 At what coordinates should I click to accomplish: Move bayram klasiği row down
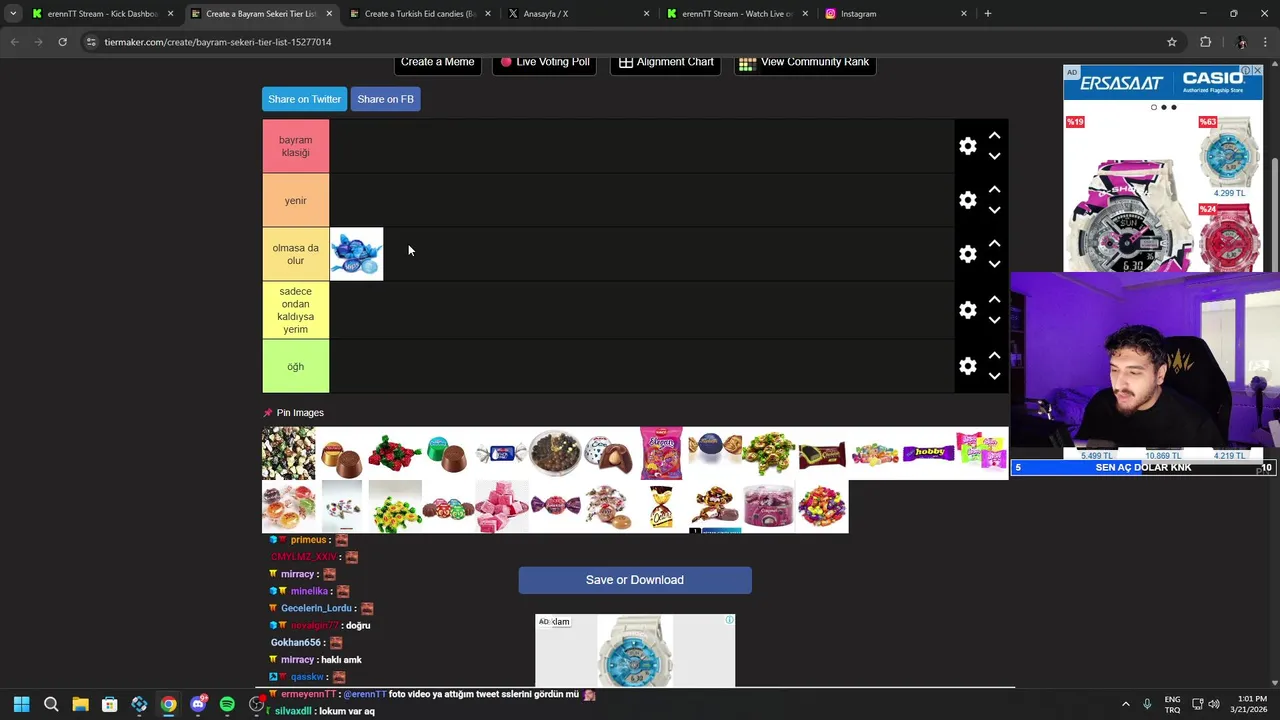click(994, 156)
